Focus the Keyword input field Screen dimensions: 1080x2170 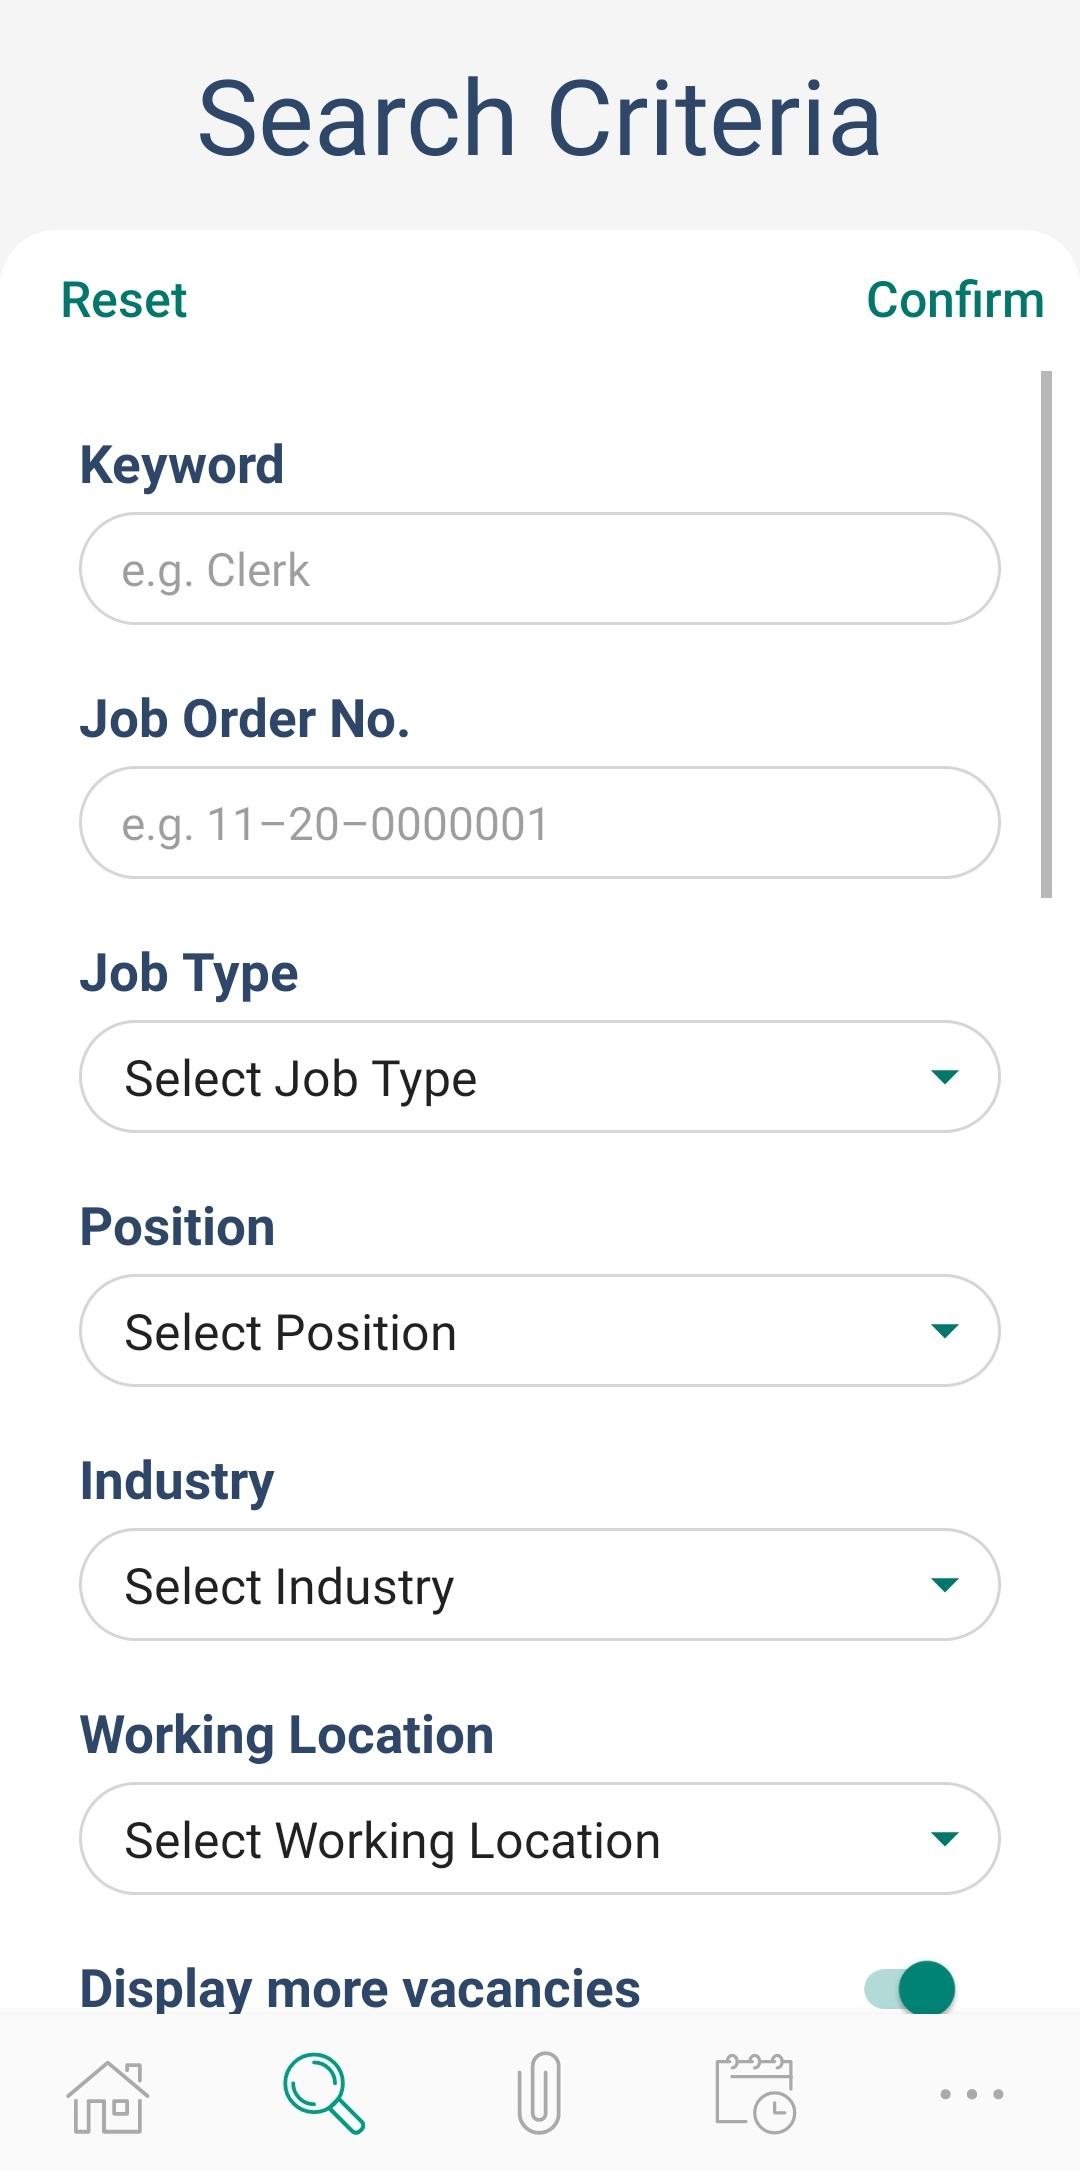coord(540,569)
